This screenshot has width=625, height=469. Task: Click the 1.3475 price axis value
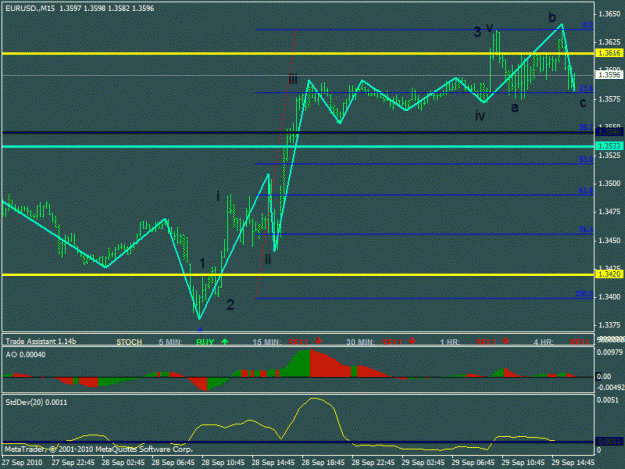610,212
